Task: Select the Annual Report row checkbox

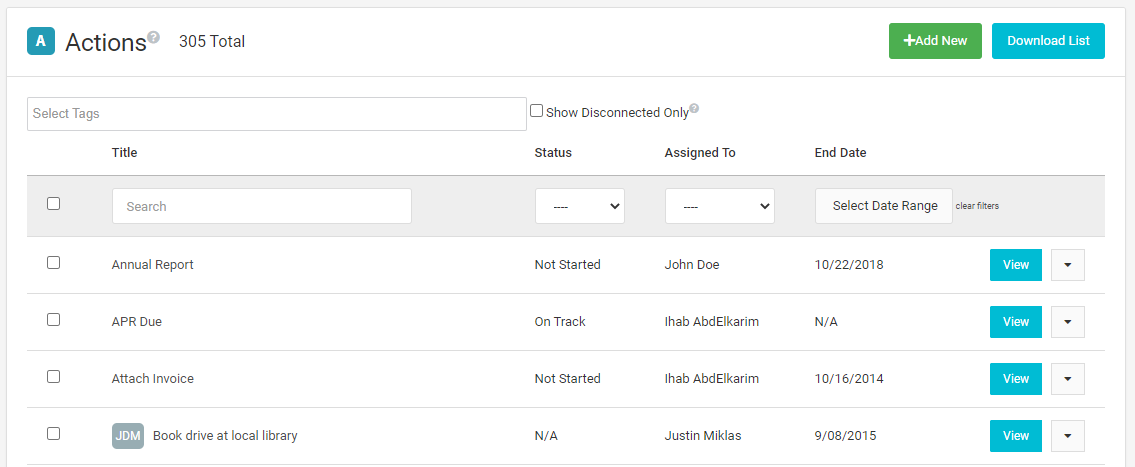Action: click(54, 263)
